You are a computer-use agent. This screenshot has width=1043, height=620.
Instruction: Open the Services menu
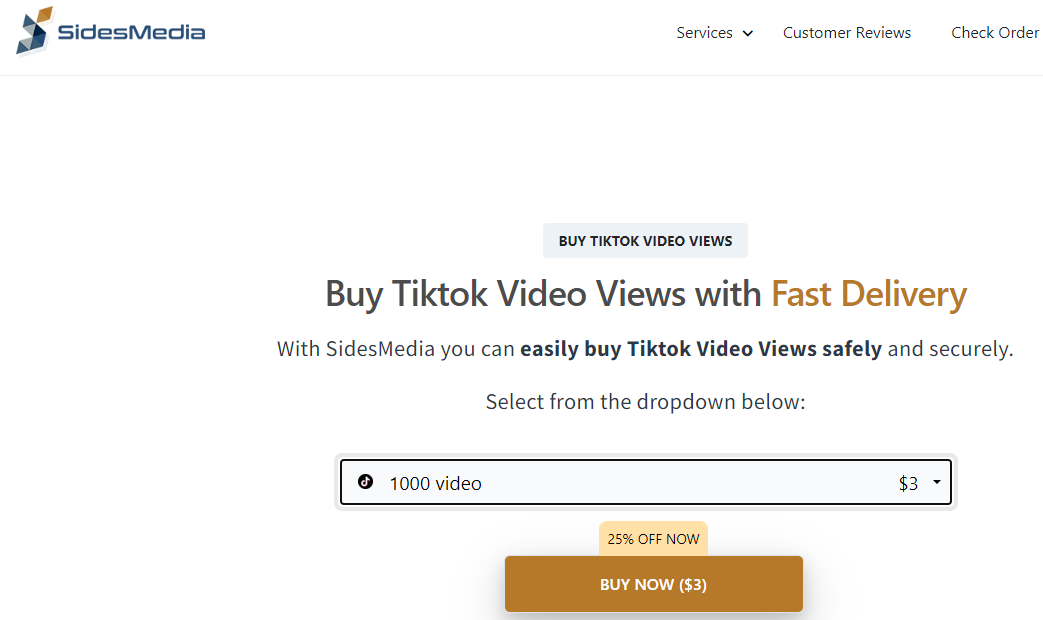pos(704,33)
